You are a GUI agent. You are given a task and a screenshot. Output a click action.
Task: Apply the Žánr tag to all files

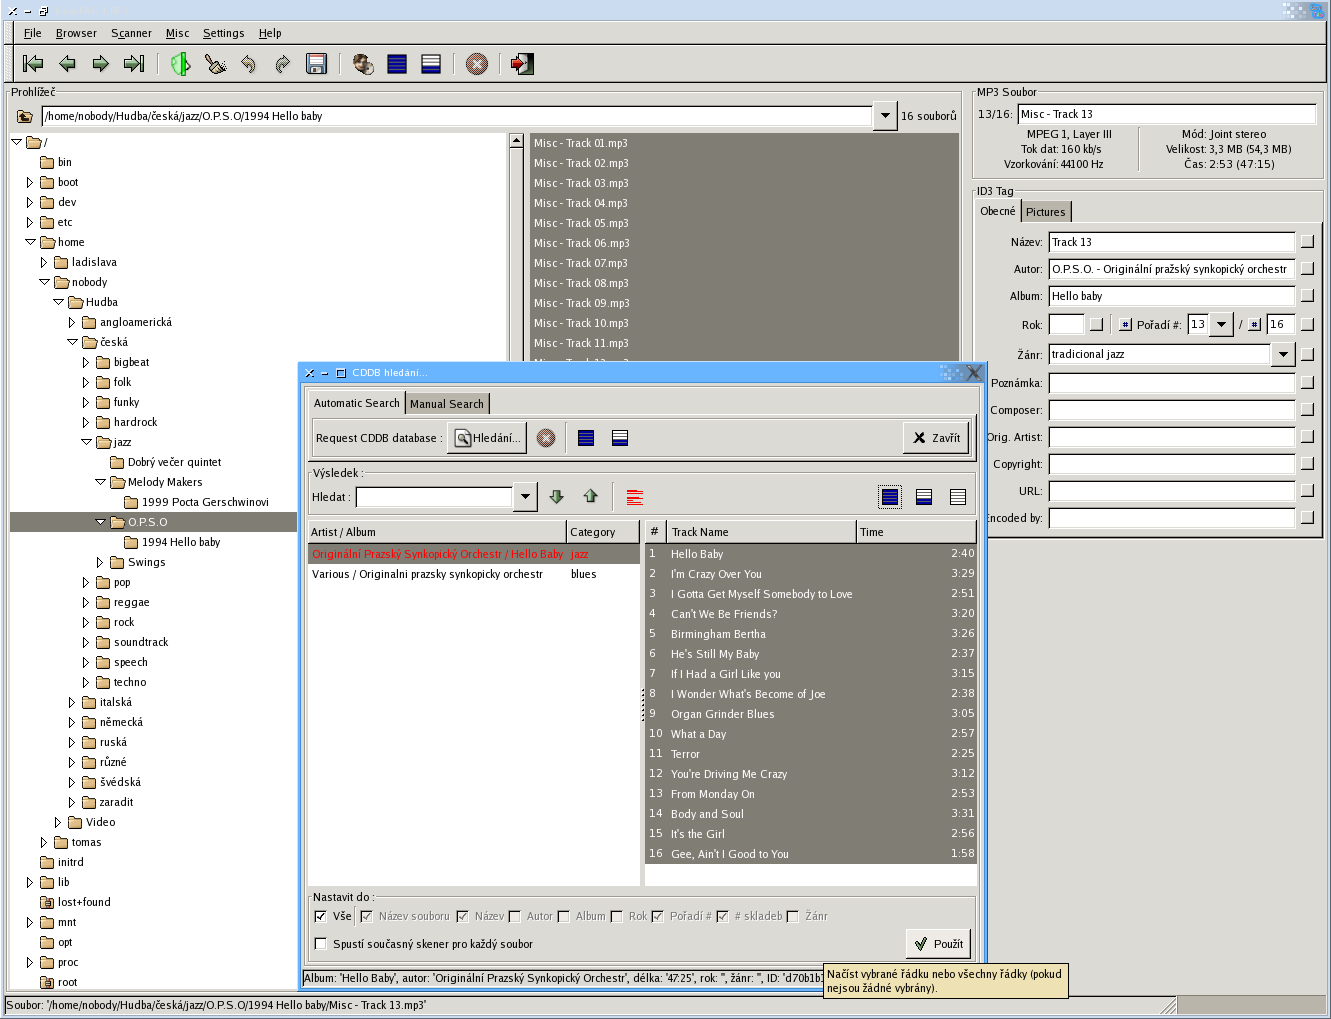click(x=1307, y=354)
